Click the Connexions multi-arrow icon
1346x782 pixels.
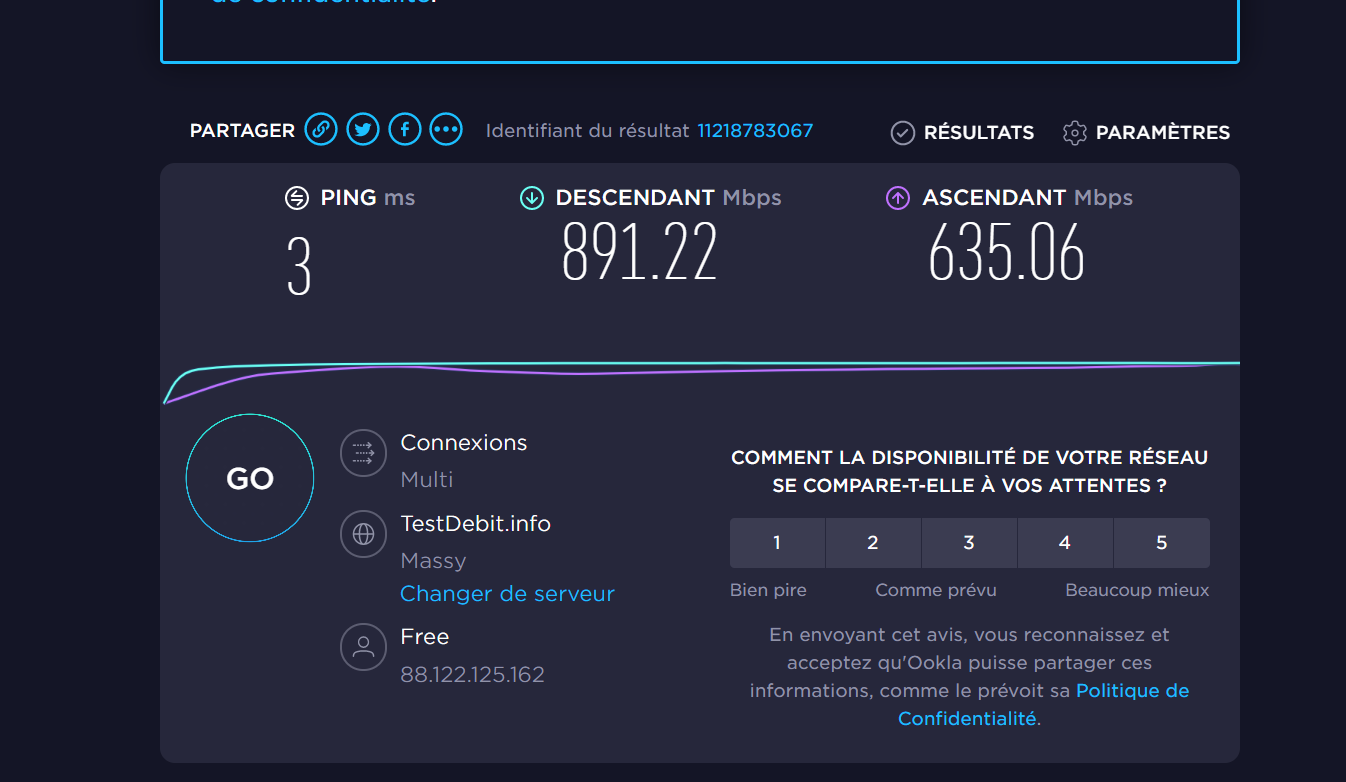click(x=363, y=453)
